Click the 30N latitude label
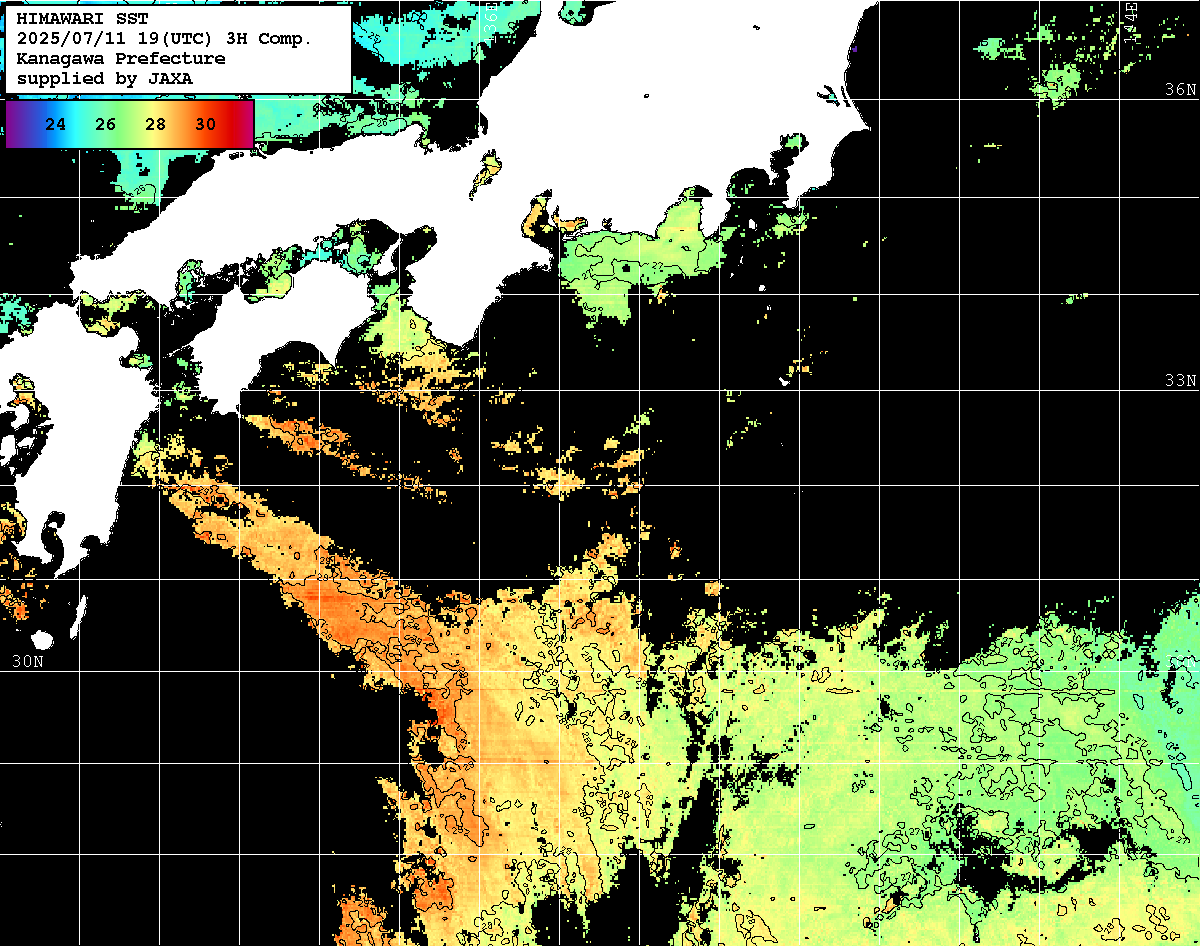Image resolution: width=1200 pixels, height=946 pixels. pyautogui.click(x=28, y=661)
